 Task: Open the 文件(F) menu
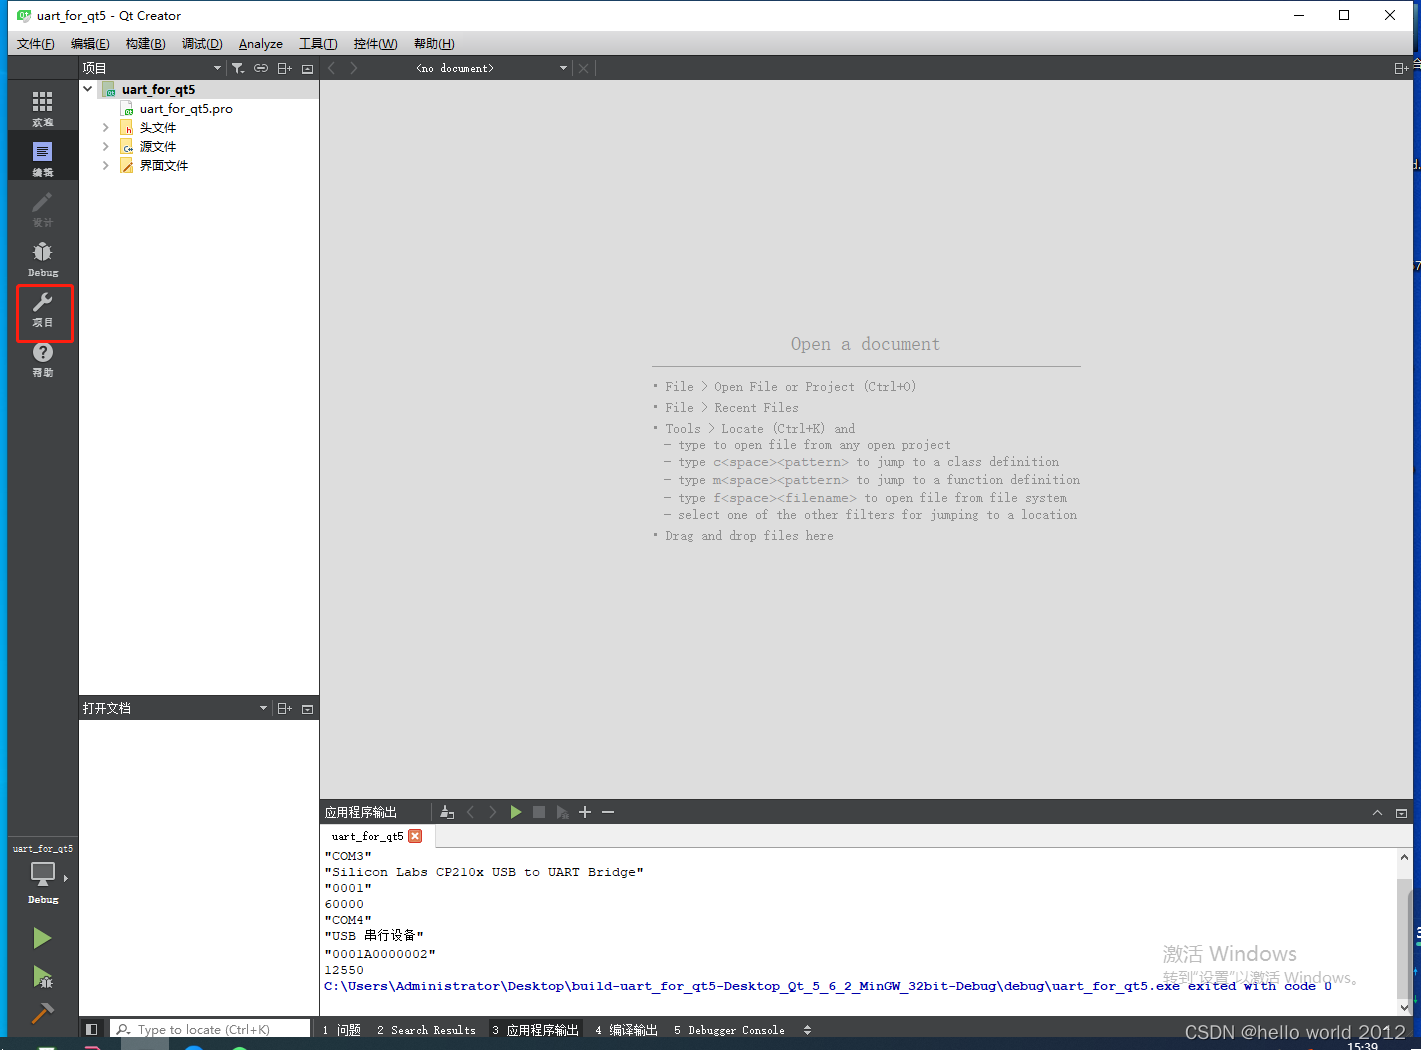click(x=36, y=44)
